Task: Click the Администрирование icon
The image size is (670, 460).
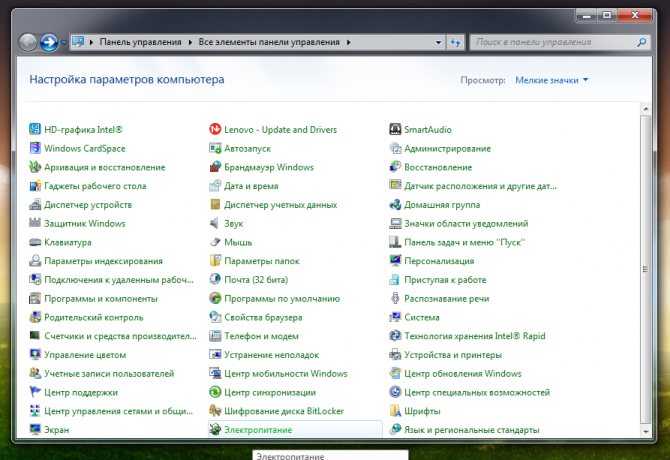Action: click(x=395, y=148)
